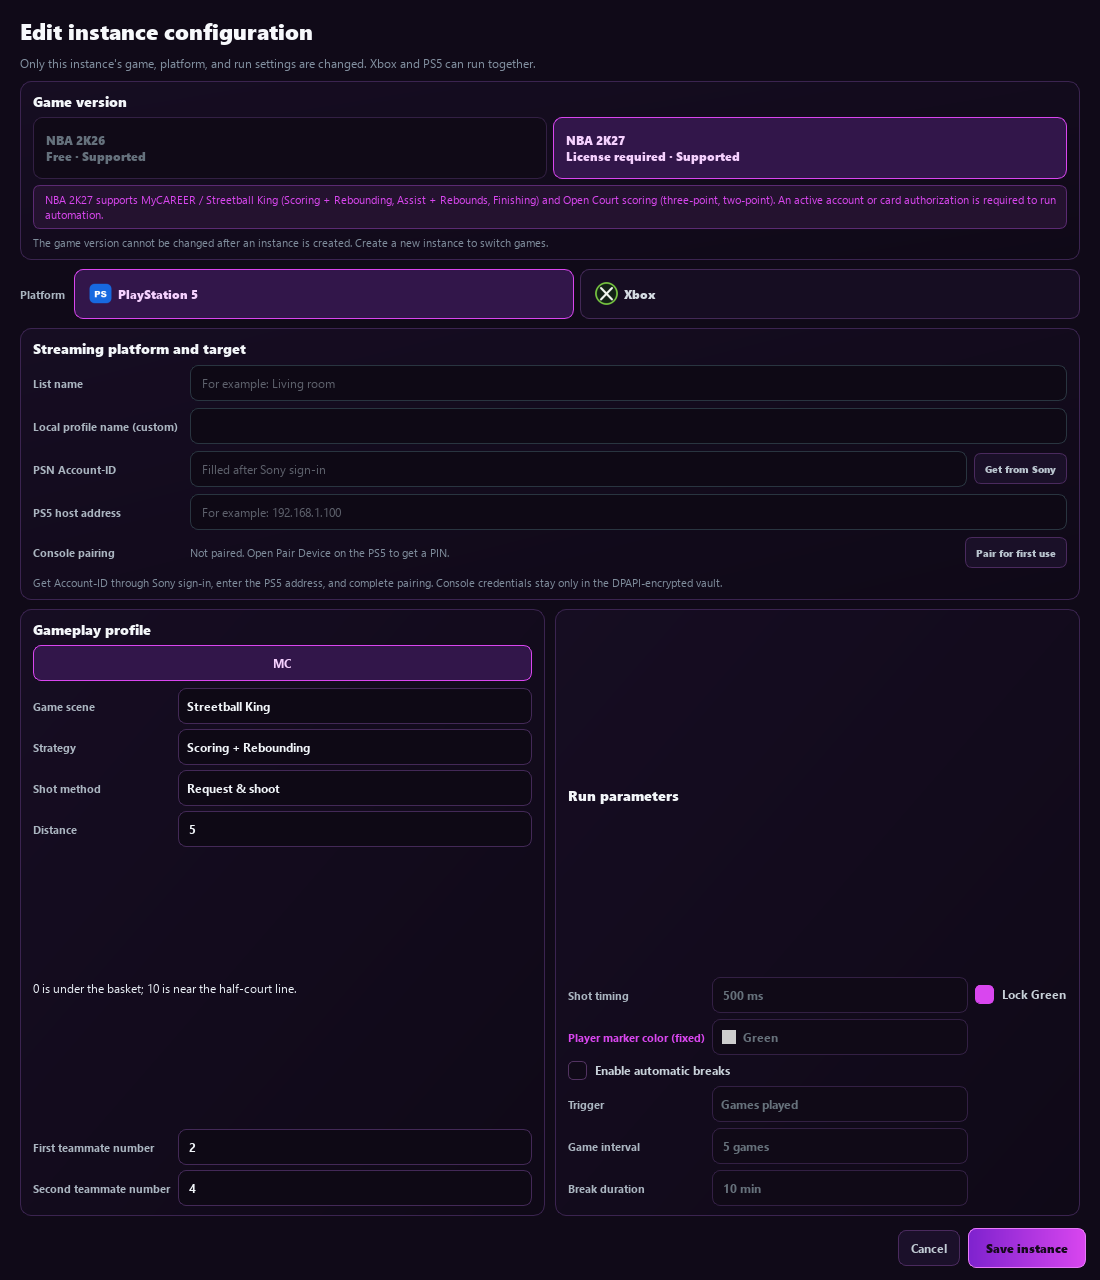Select the MC gameplay profile tab
1100x1280 pixels.
click(x=282, y=663)
